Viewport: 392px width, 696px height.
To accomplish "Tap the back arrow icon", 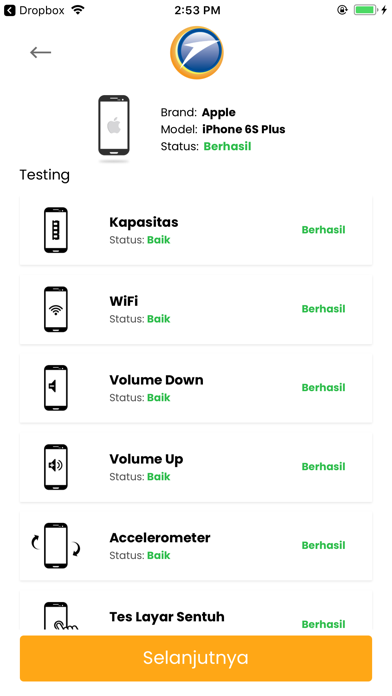I will [x=40, y=52].
